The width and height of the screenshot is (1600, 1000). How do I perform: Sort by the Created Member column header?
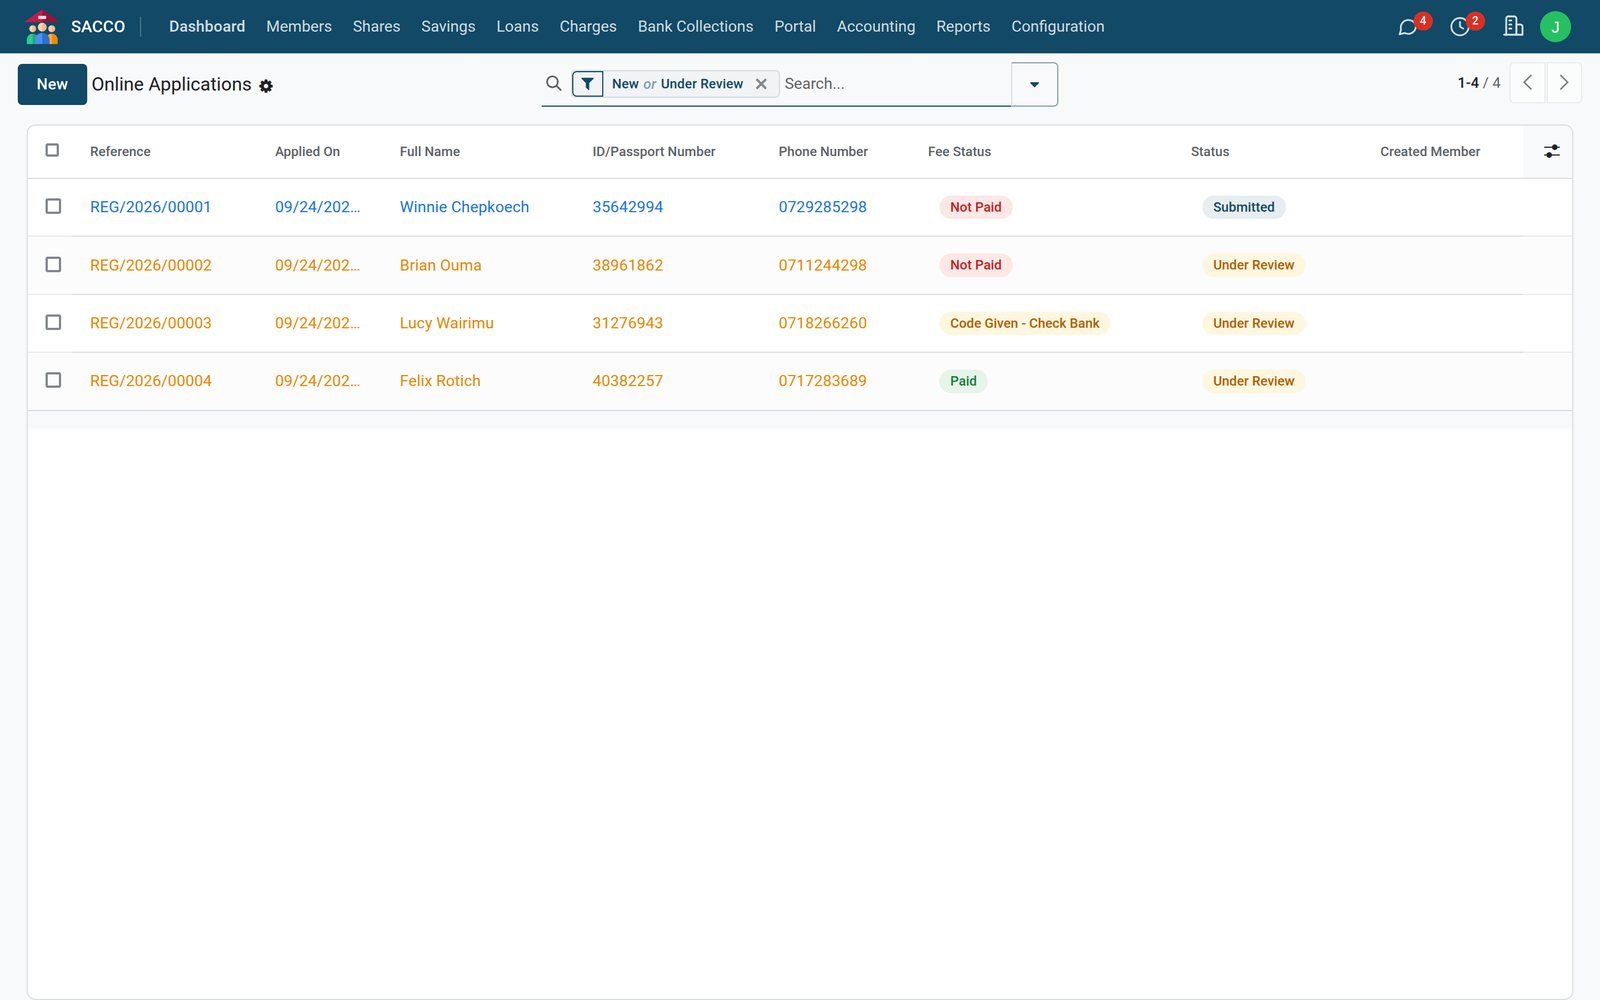pos(1430,151)
